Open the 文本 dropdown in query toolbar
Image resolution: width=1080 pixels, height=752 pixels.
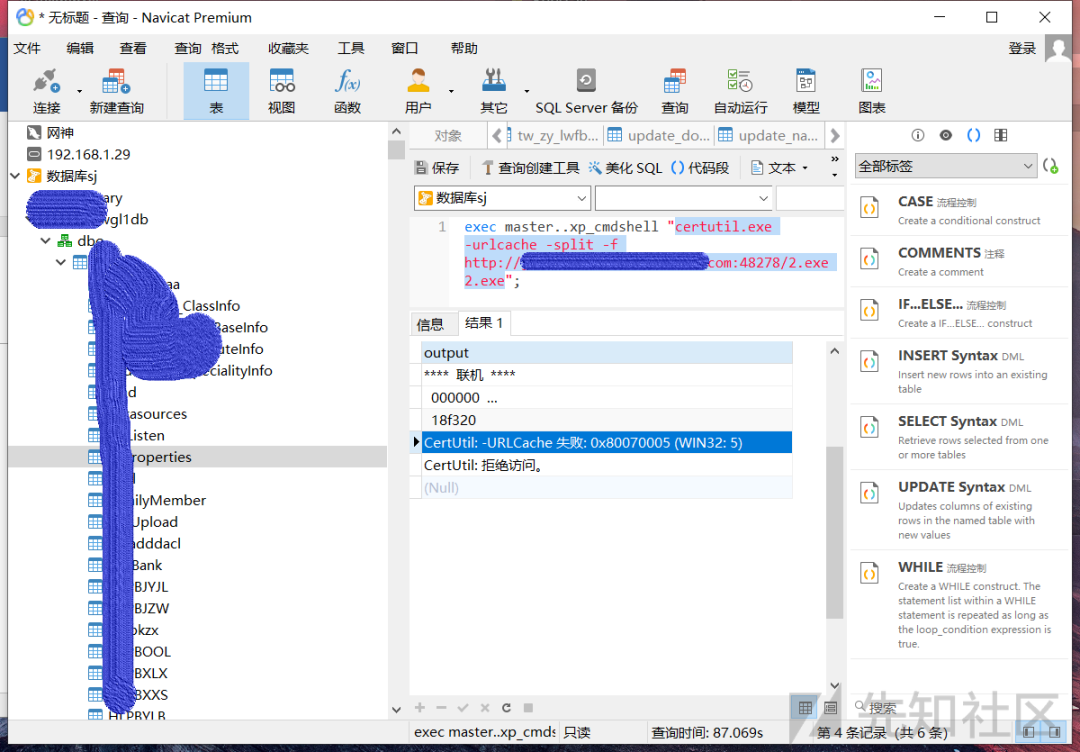tap(779, 168)
